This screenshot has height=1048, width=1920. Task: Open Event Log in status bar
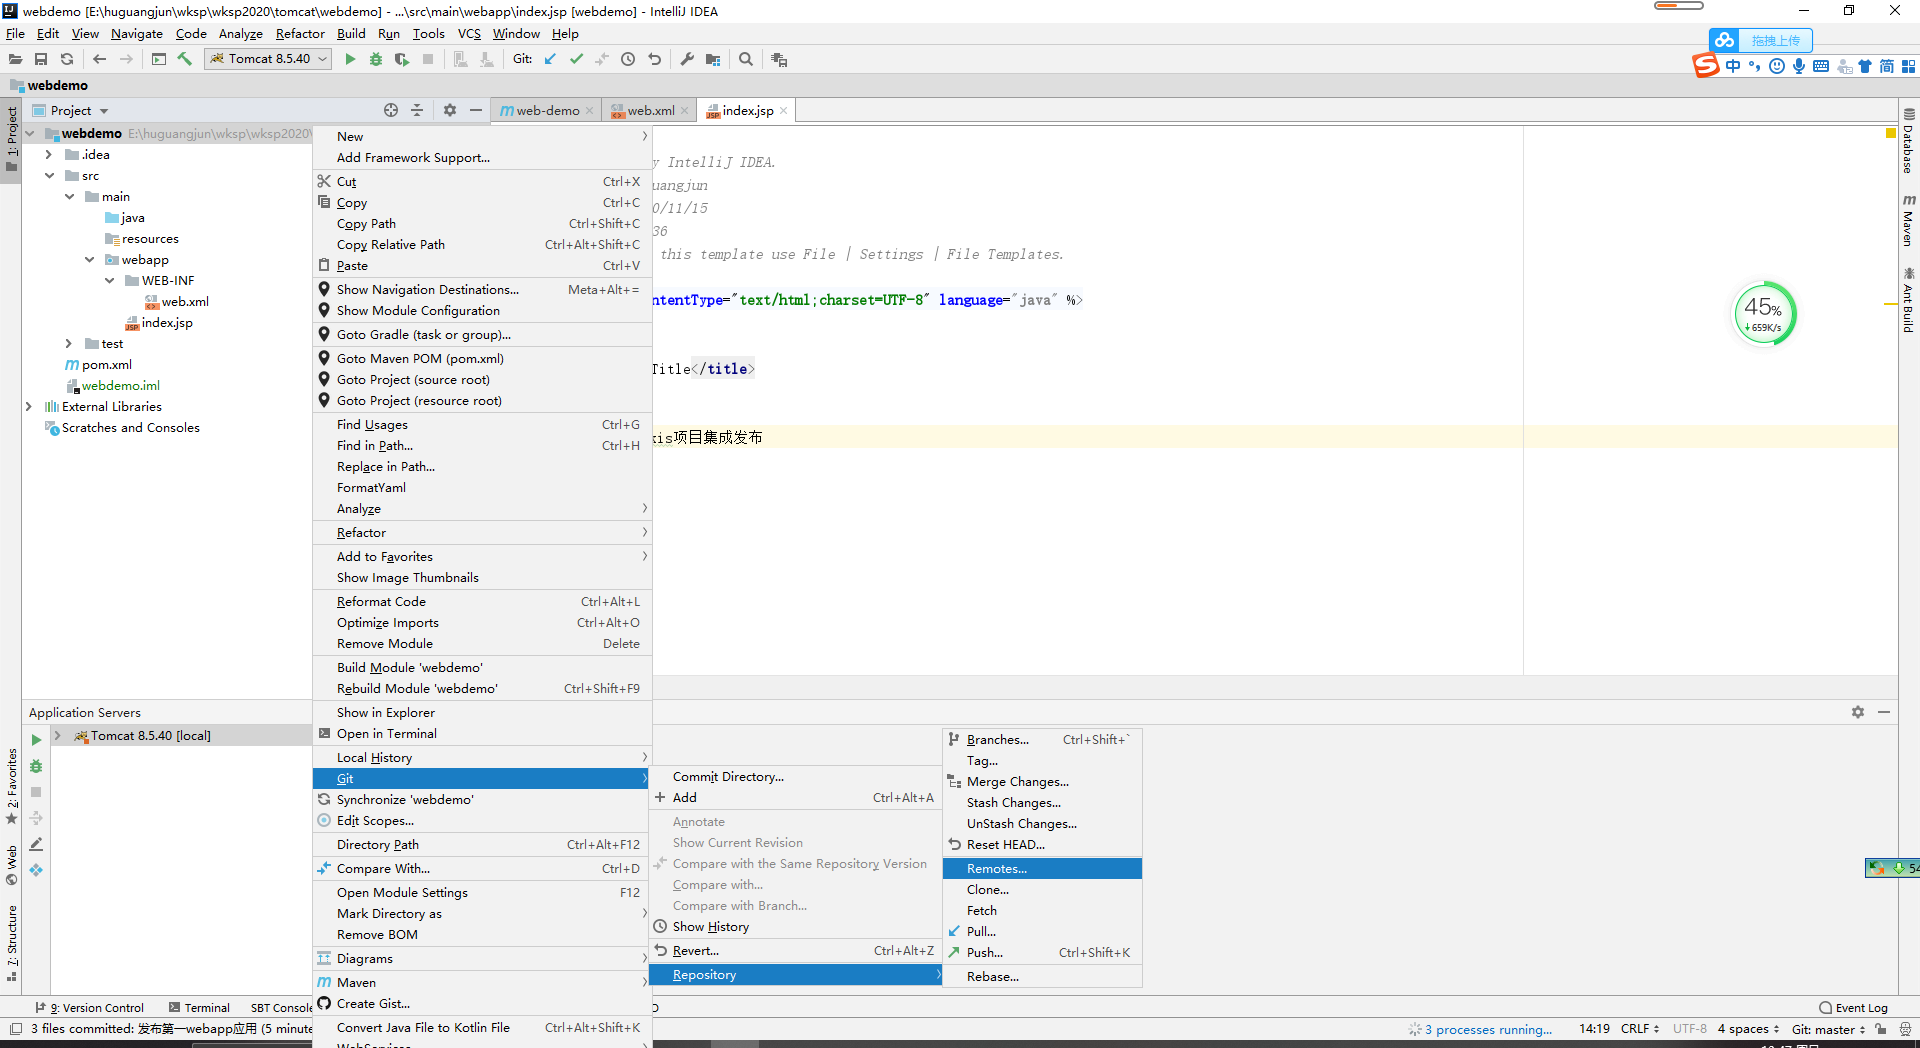point(1854,1008)
